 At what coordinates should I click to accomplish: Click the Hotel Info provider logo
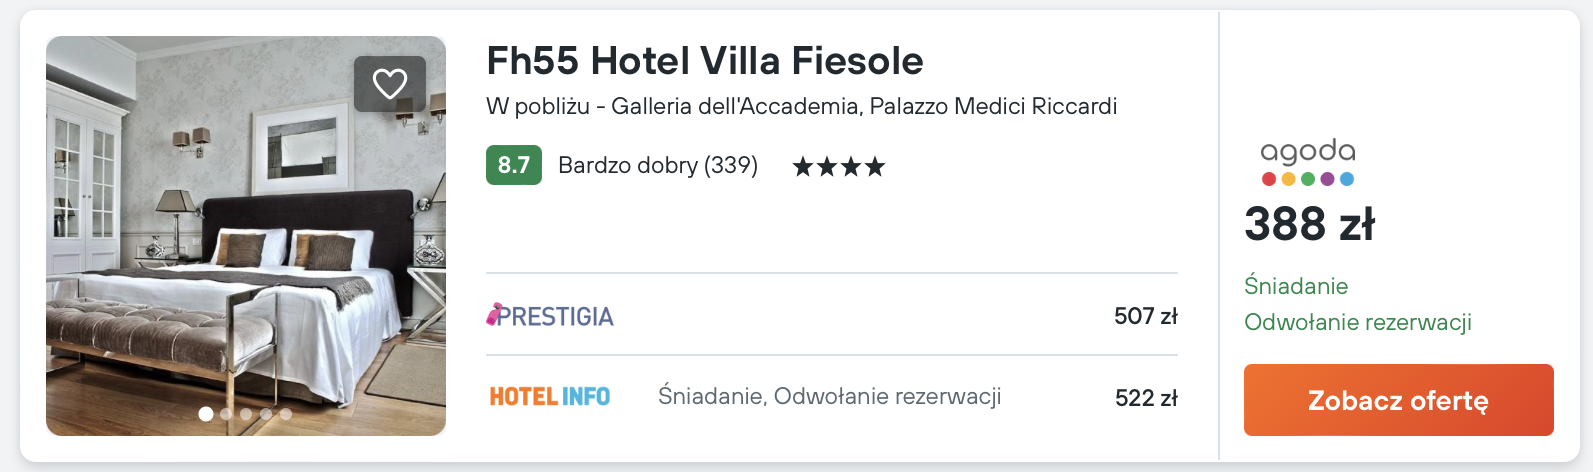[x=550, y=397]
